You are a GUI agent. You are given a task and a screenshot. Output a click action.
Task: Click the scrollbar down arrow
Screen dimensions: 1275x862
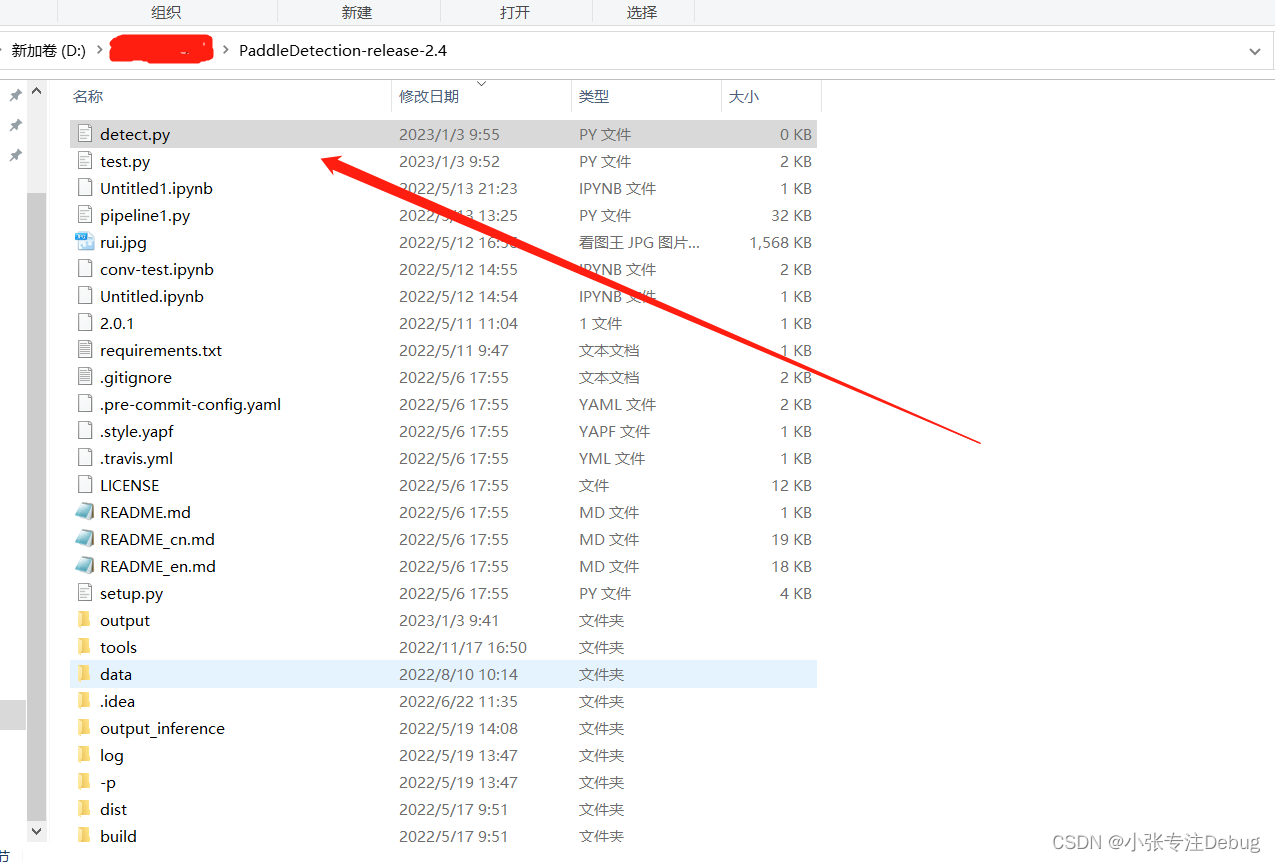36,831
